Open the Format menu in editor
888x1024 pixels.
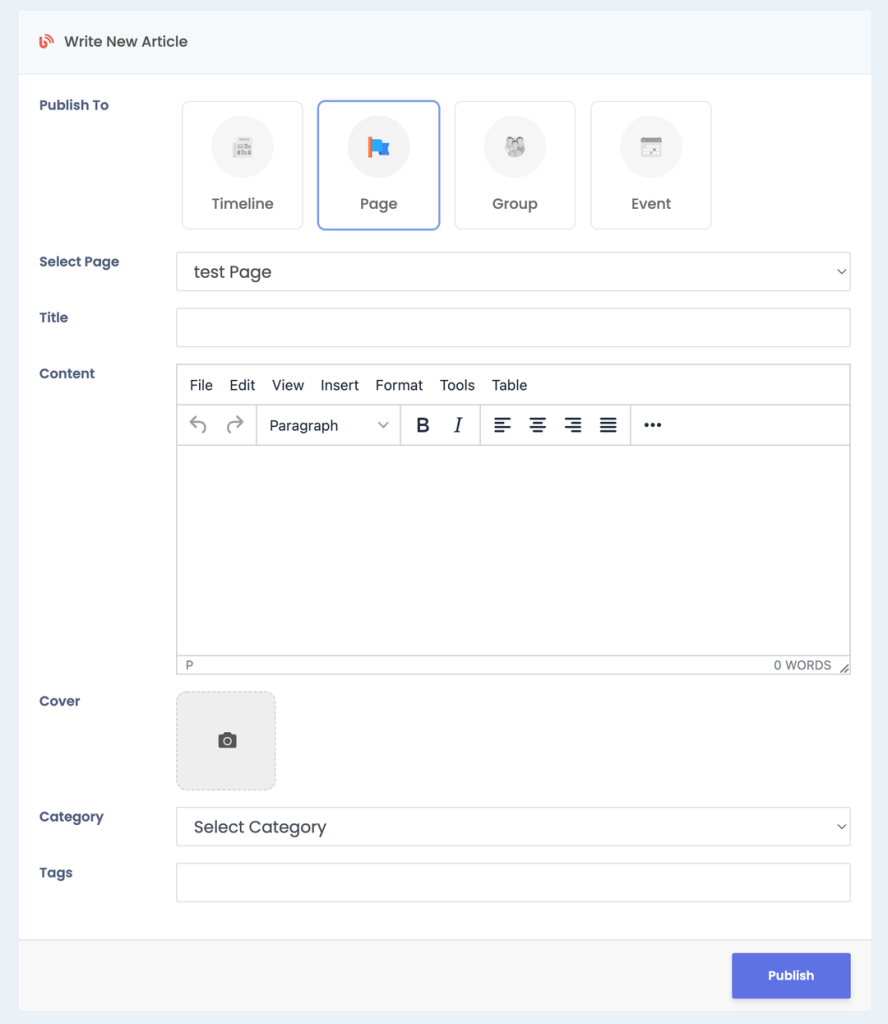pos(399,385)
